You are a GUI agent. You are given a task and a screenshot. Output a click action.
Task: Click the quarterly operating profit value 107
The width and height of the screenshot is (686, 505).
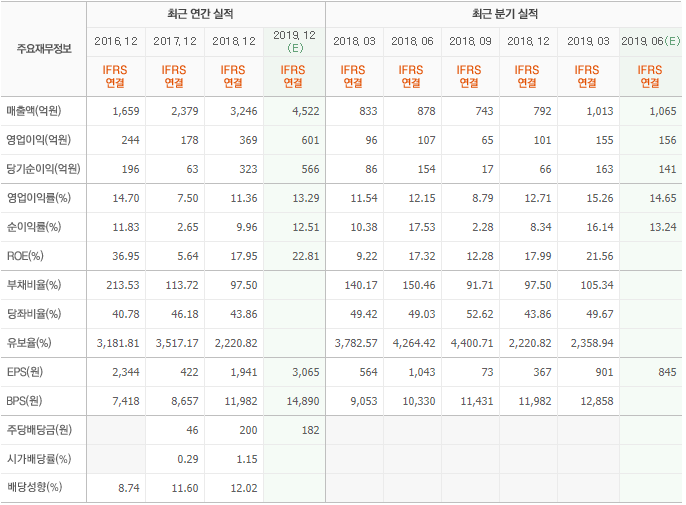pyautogui.click(x=426, y=140)
